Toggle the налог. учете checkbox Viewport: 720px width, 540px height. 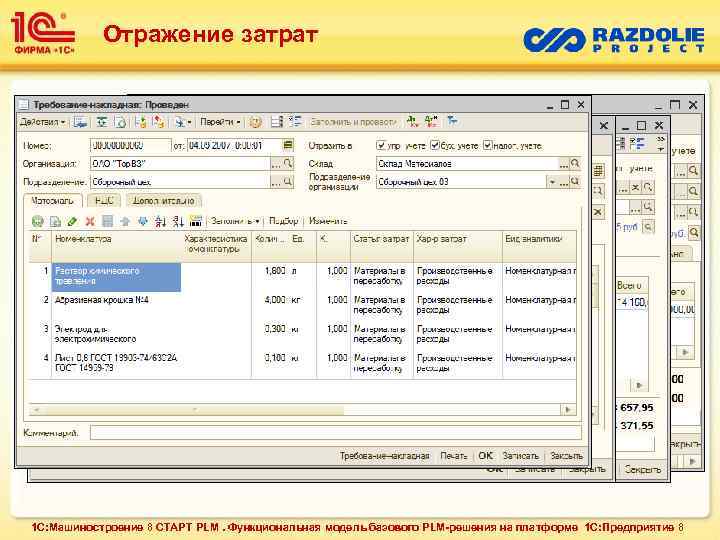[488, 146]
